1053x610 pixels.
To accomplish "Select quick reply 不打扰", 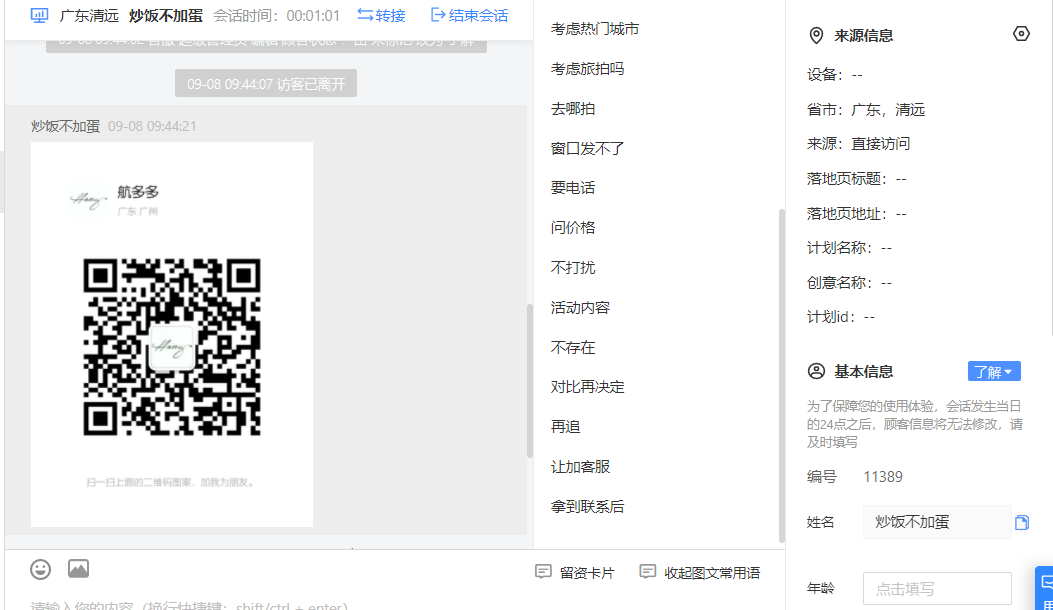I will tap(573, 267).
